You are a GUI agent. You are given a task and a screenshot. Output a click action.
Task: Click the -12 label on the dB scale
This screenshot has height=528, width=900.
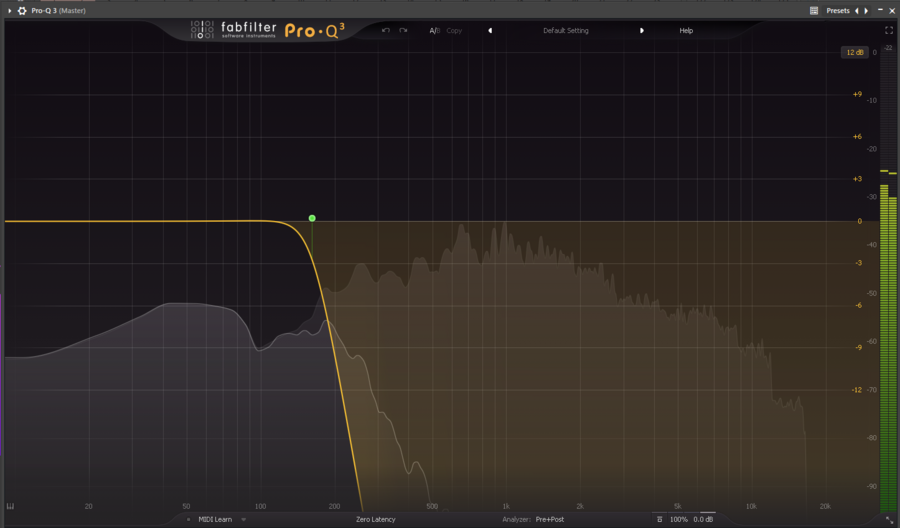click(856, 390)
